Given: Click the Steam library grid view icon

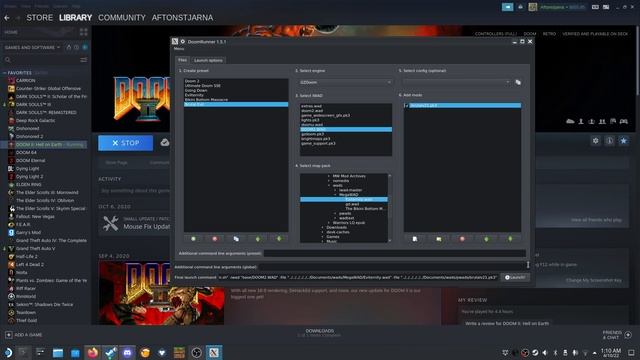Looking at the screenshot, I should point(84,32).
